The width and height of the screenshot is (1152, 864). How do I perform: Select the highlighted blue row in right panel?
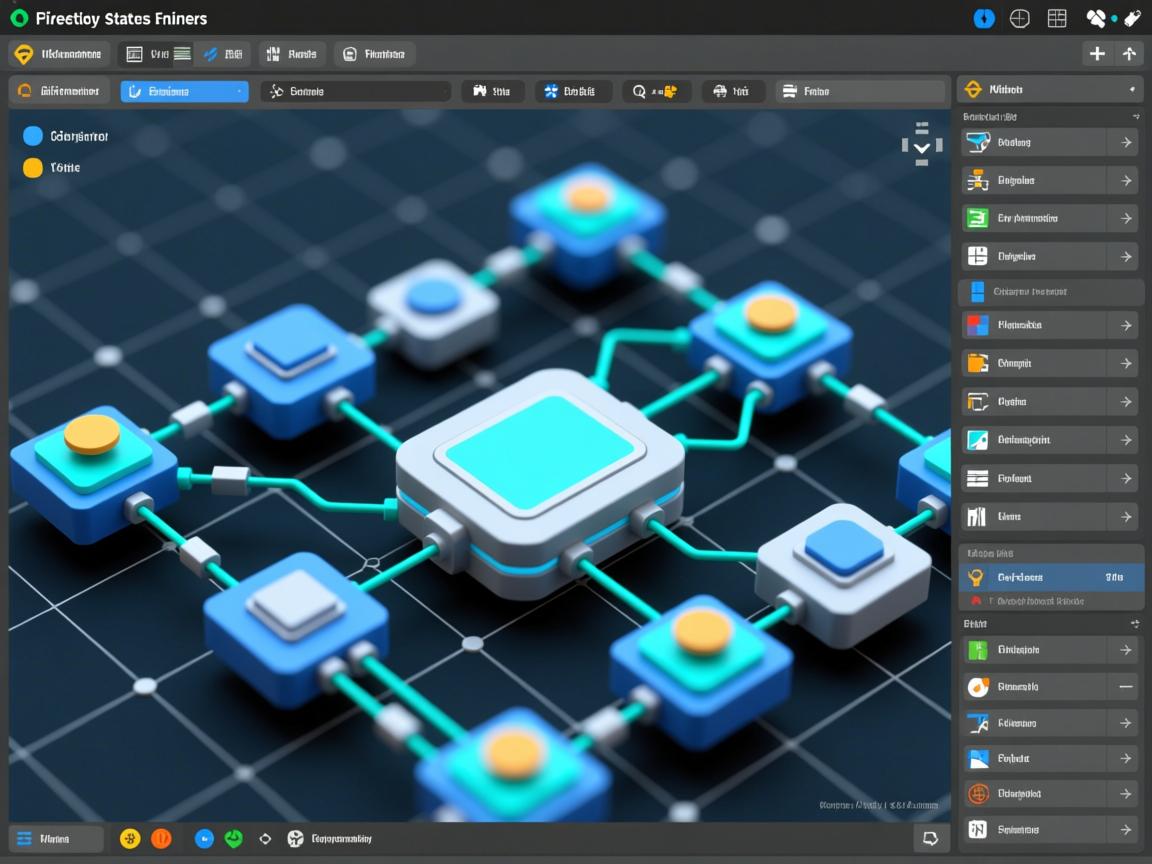point(1050,577)
